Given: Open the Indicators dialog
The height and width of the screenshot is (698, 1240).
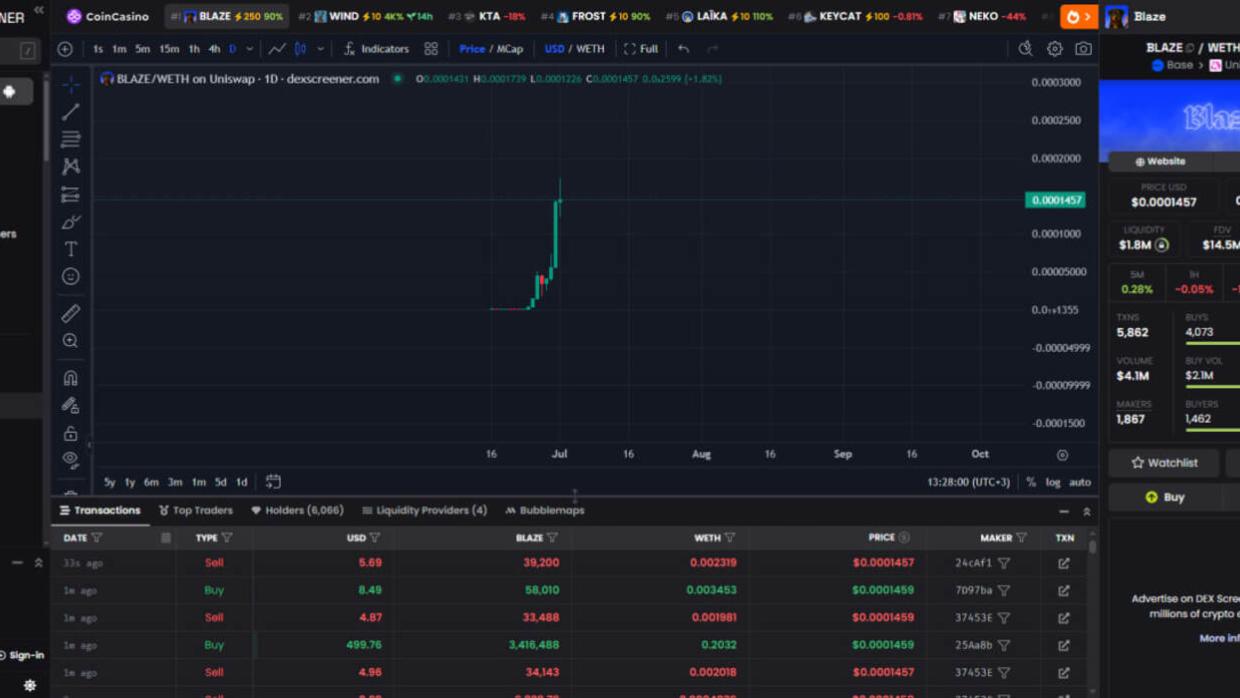Looking at the screenshot, I should [376, 49].
